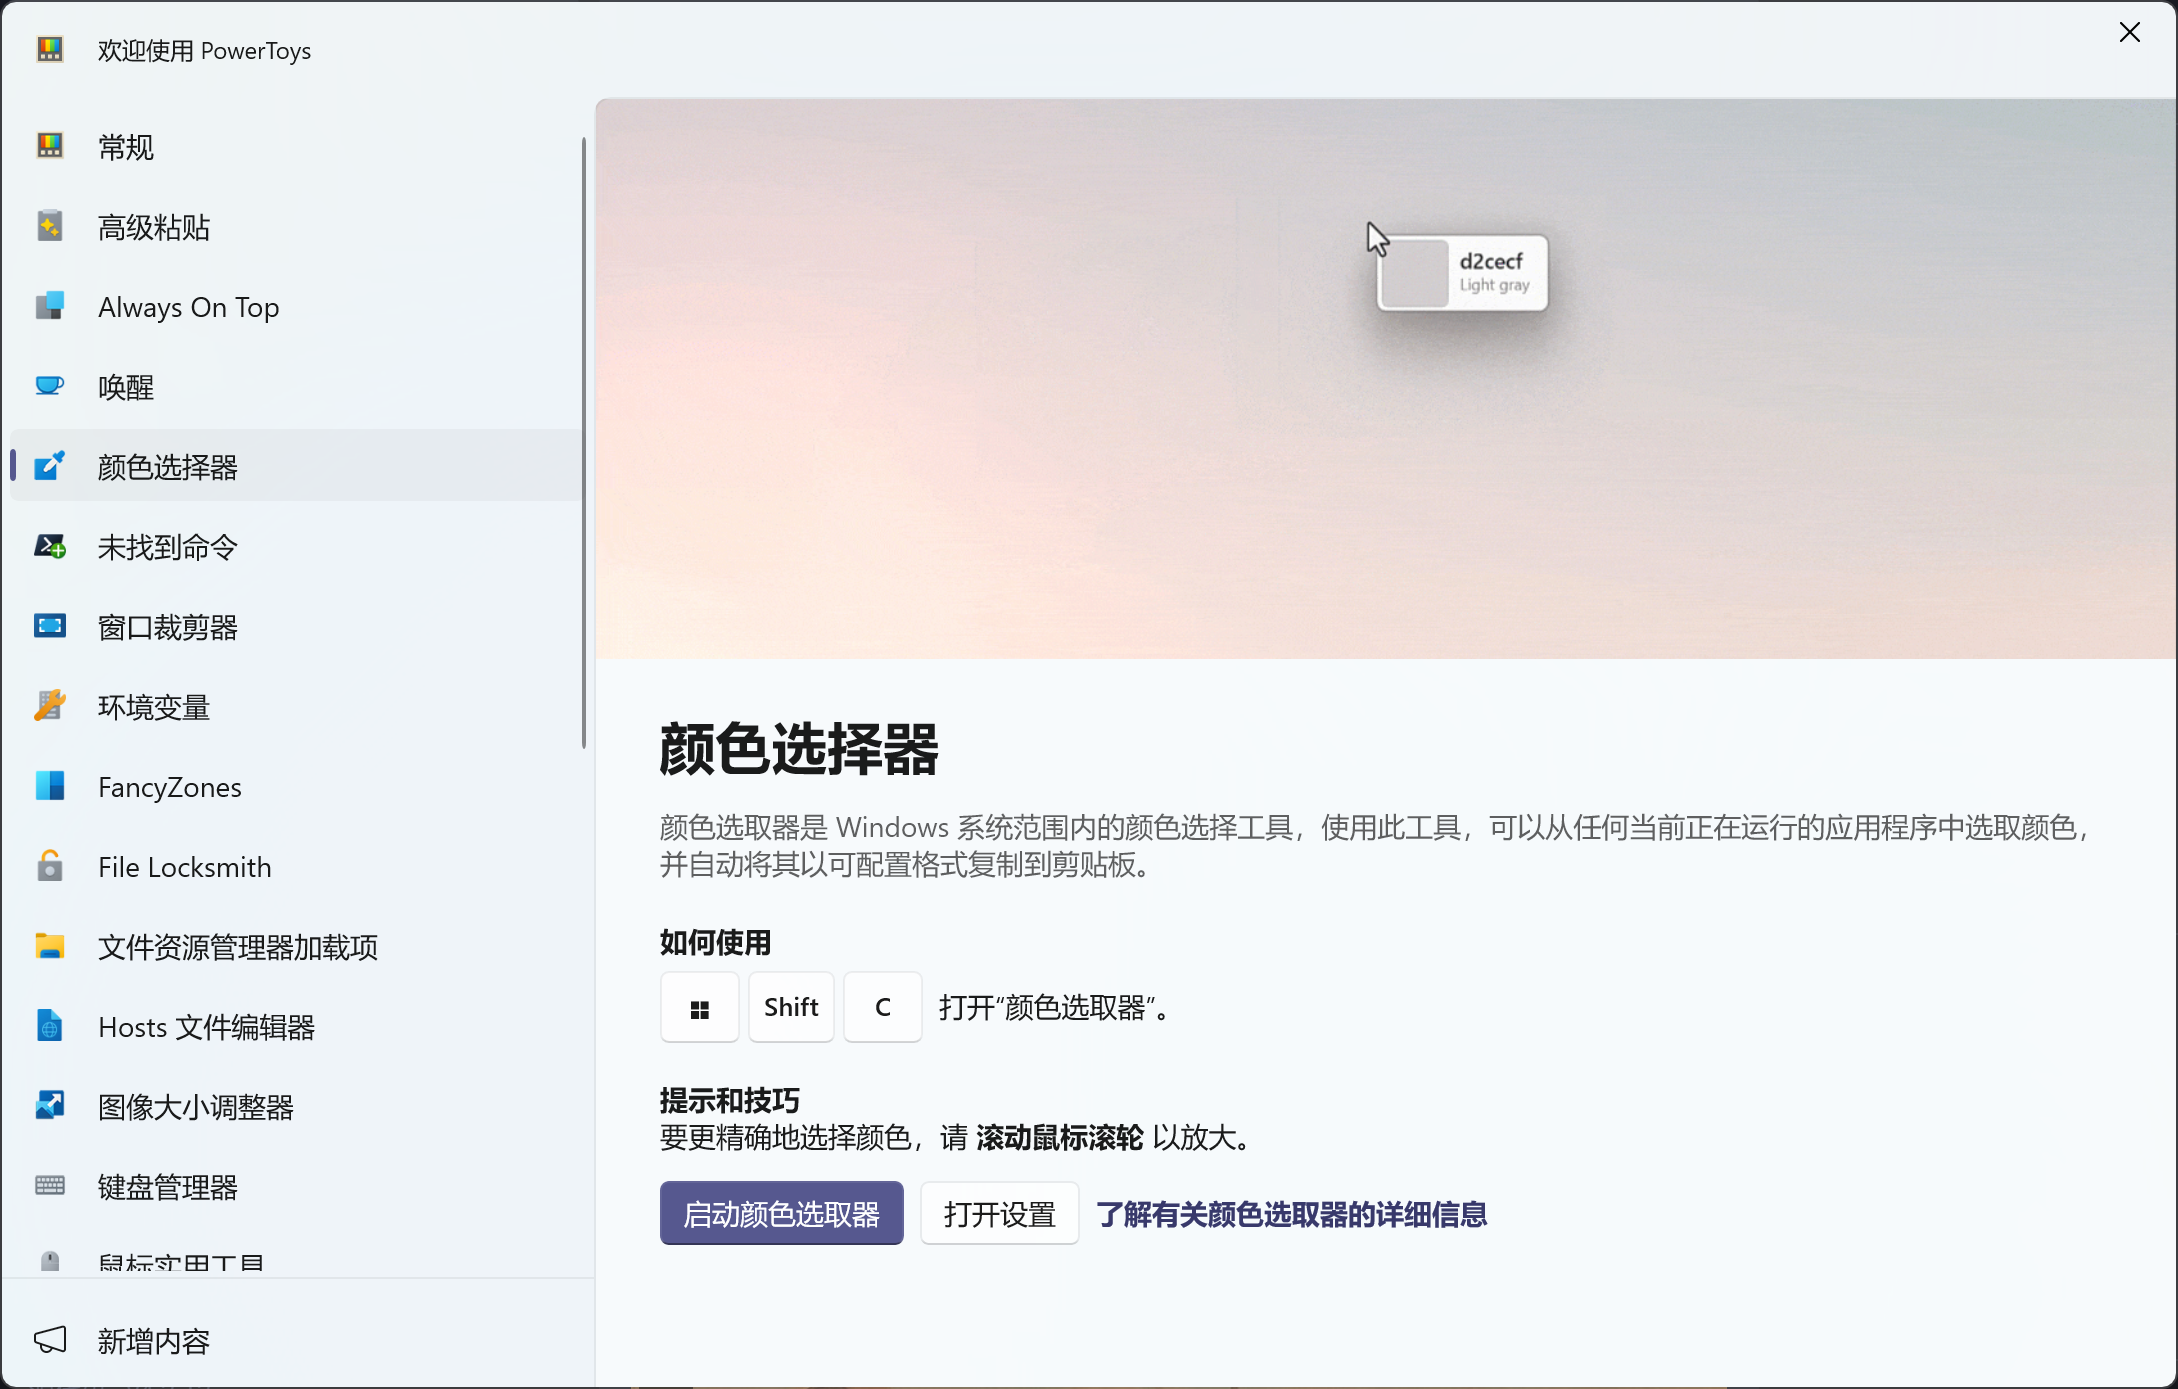Select 高级粘贴 in the sidebar
Image resolution: width=2178 pixels, height=1389 pixels.
(296, 227)
